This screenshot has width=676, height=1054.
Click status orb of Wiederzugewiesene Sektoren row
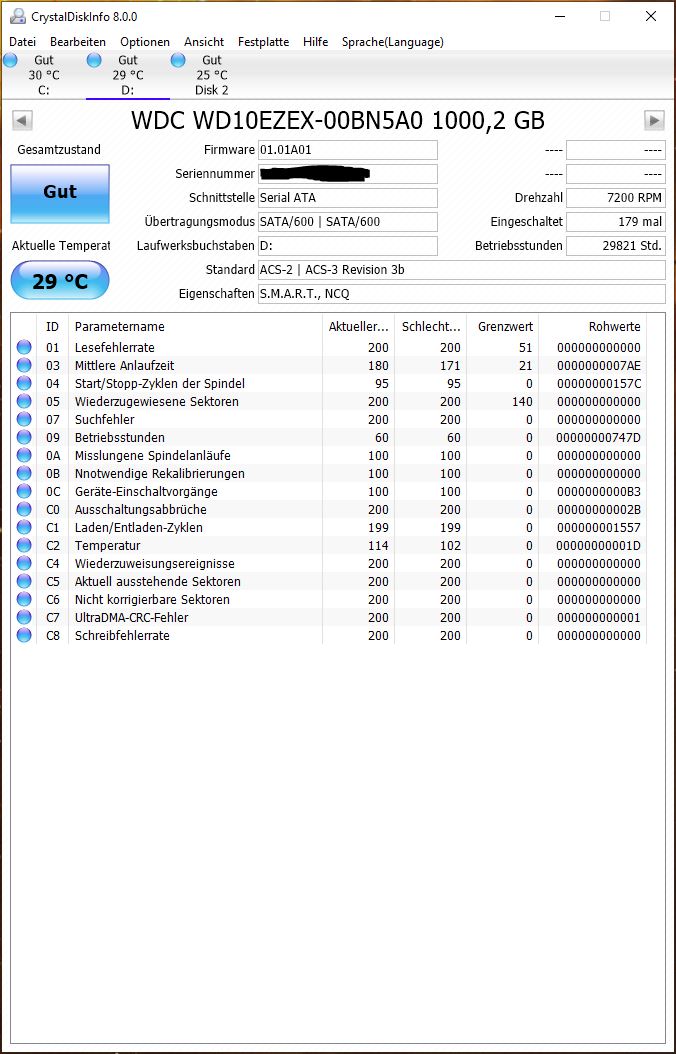[24, 401]
